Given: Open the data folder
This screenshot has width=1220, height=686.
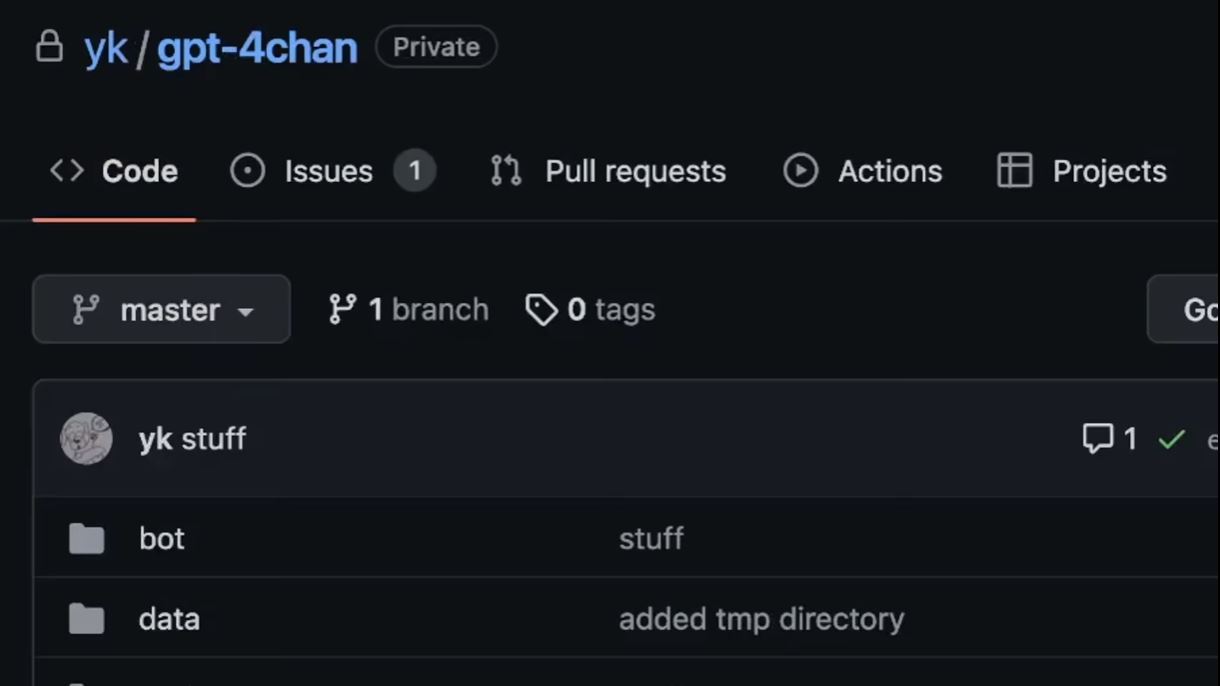Looking at the screenshot, I should (x=169, y=619).
